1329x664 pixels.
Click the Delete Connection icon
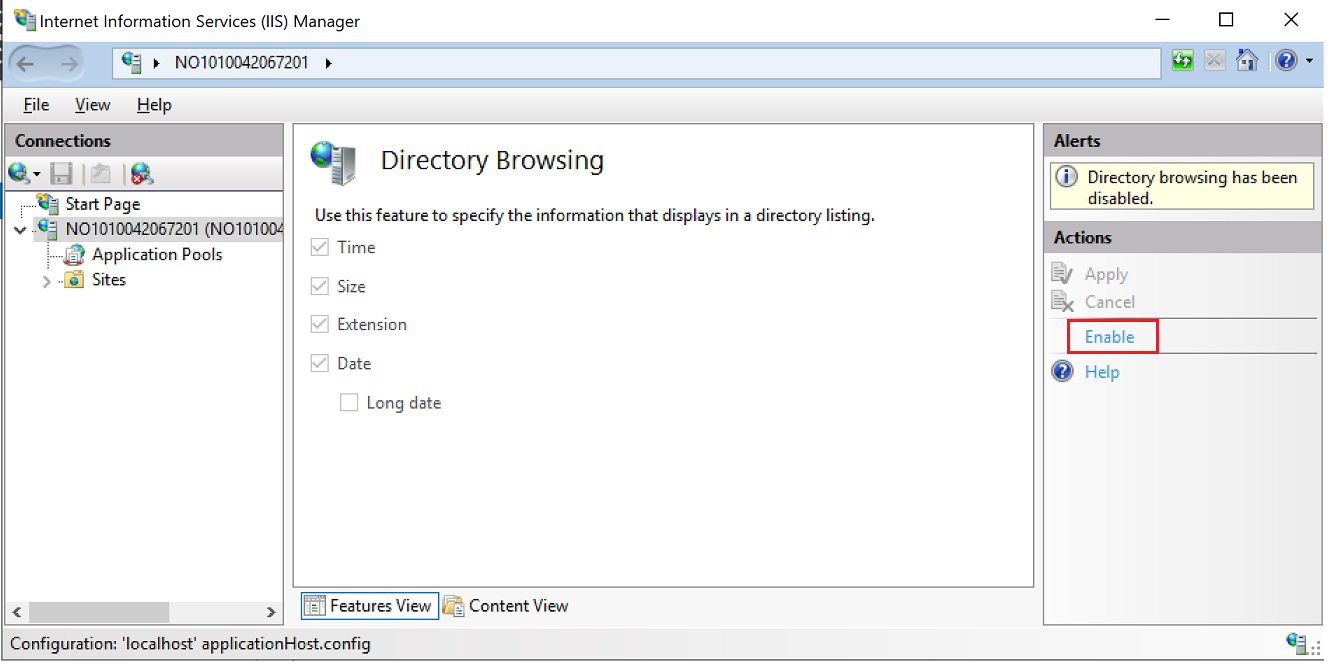point(142,174)
